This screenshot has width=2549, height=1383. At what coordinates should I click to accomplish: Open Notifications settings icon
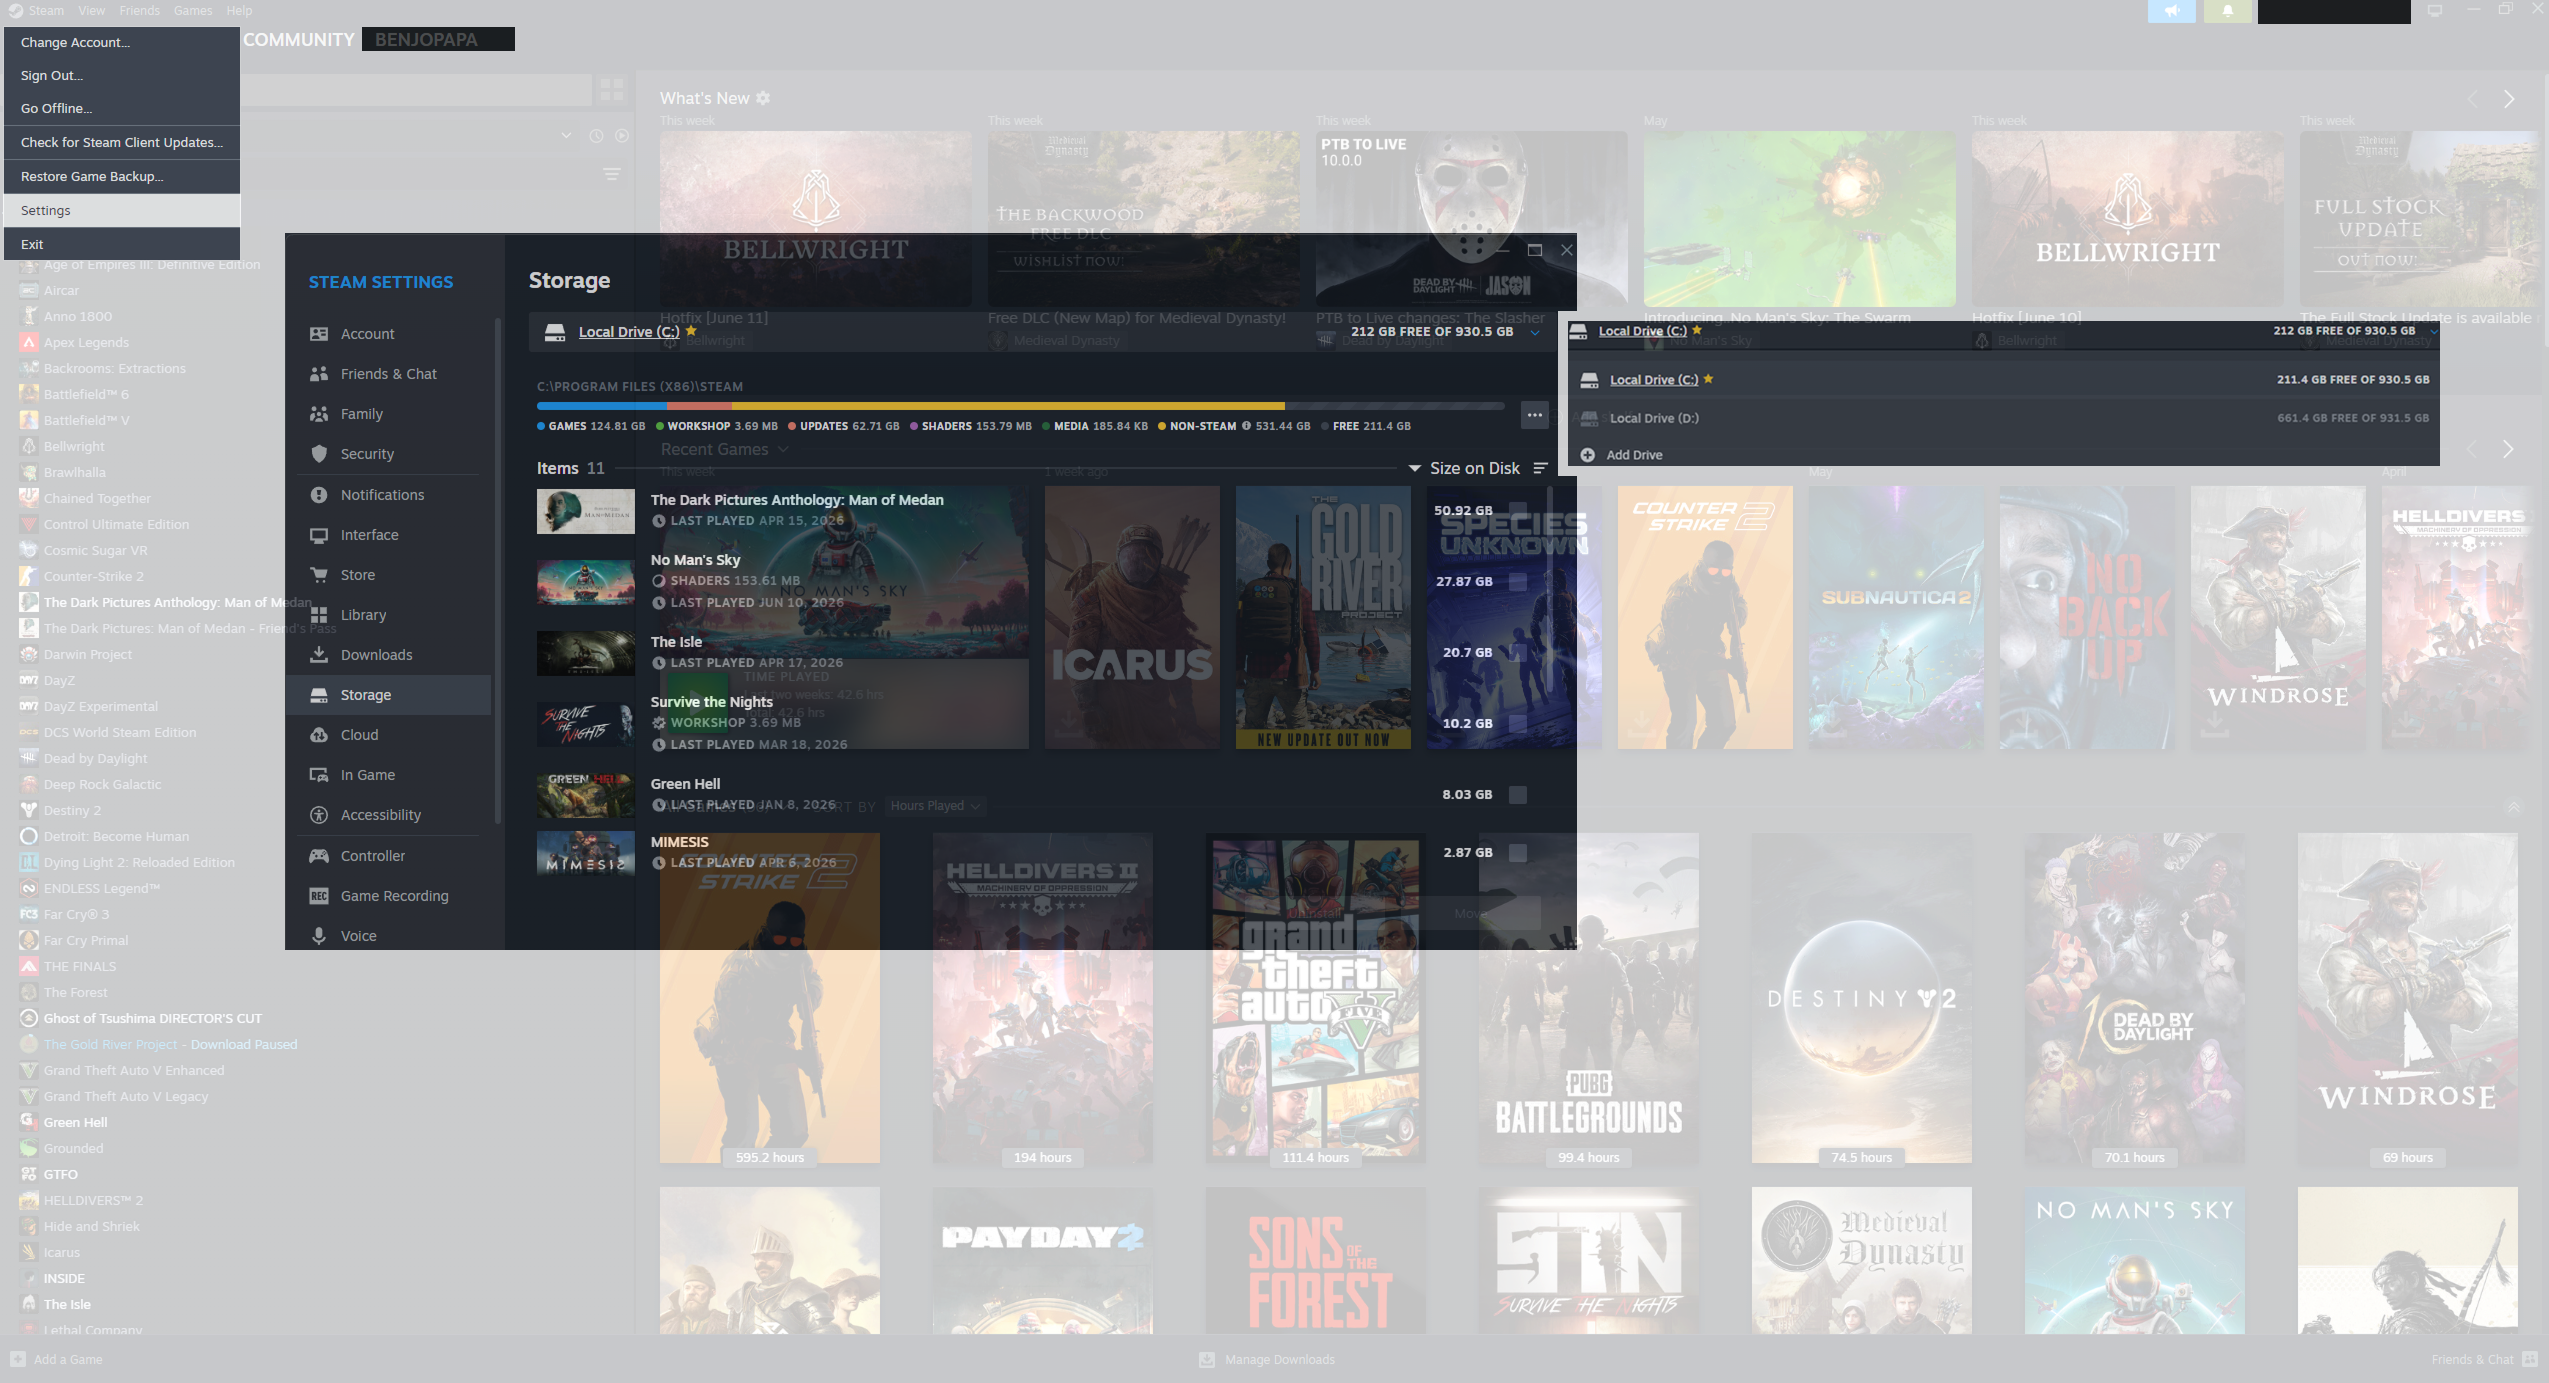click(319, 495)
